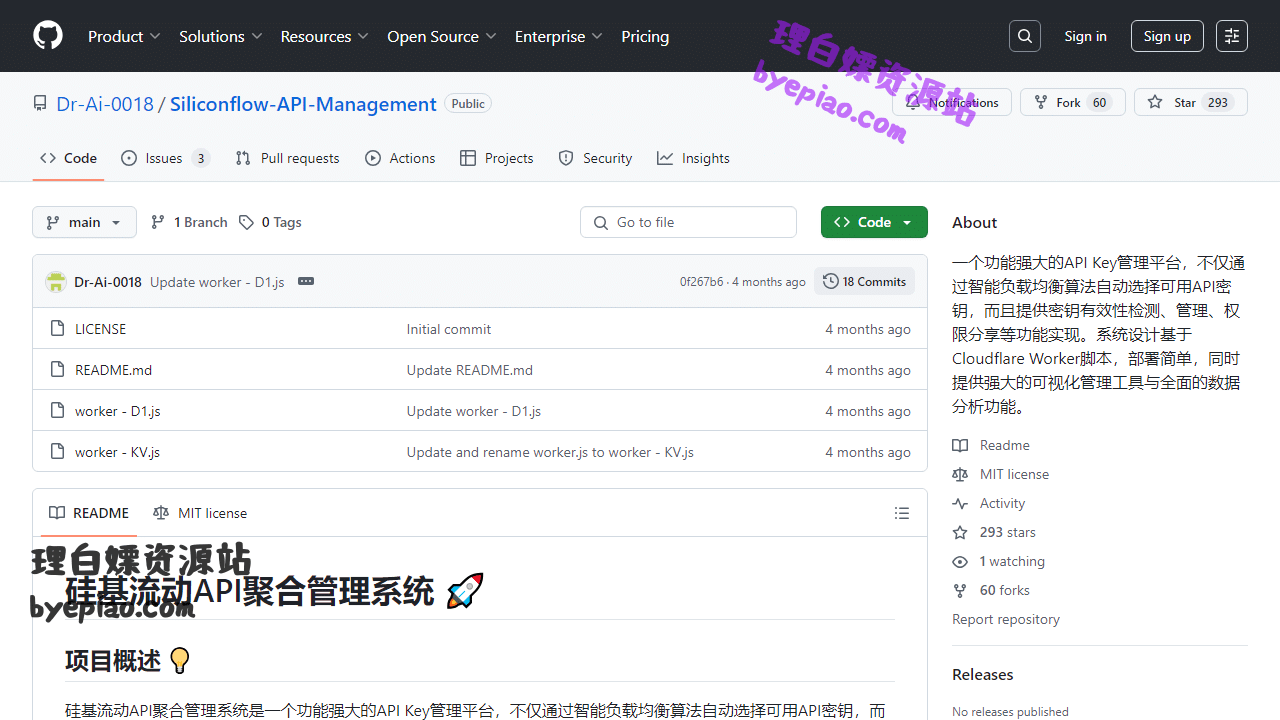Open the LICENSE file
The width and height of the screenshot is (1280, 720).
click(100, 329)
